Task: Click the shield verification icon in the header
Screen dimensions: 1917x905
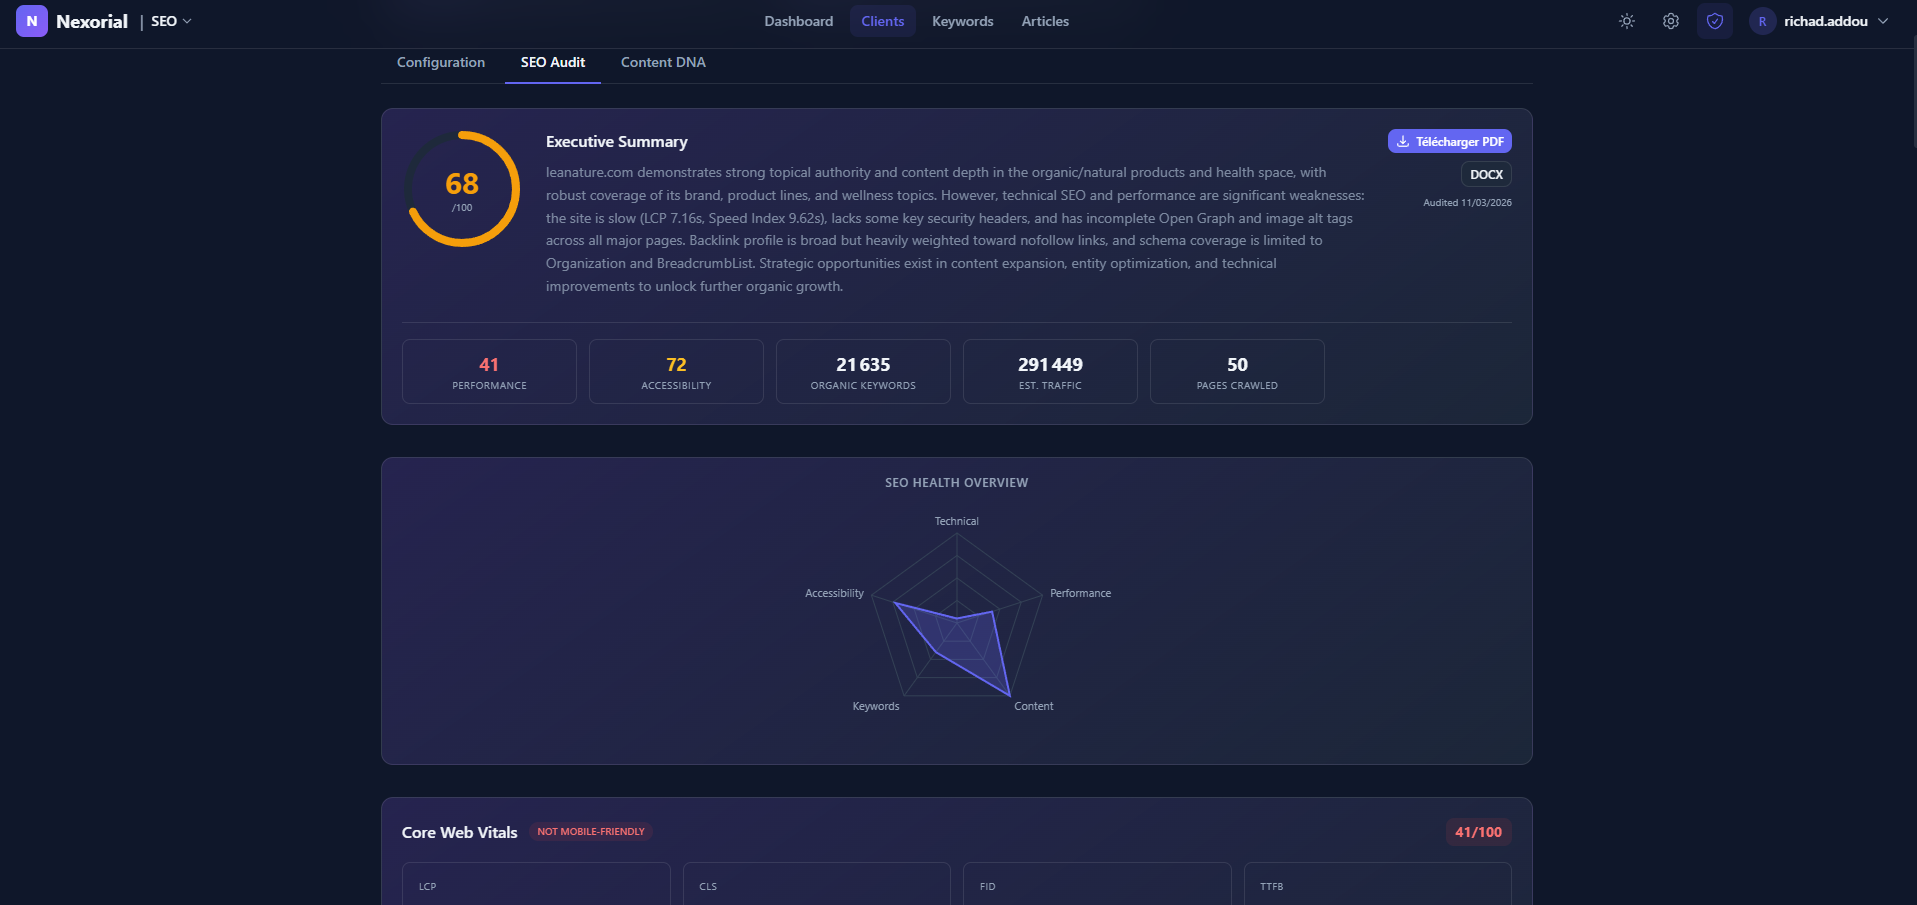Action: pos(1714,20)
